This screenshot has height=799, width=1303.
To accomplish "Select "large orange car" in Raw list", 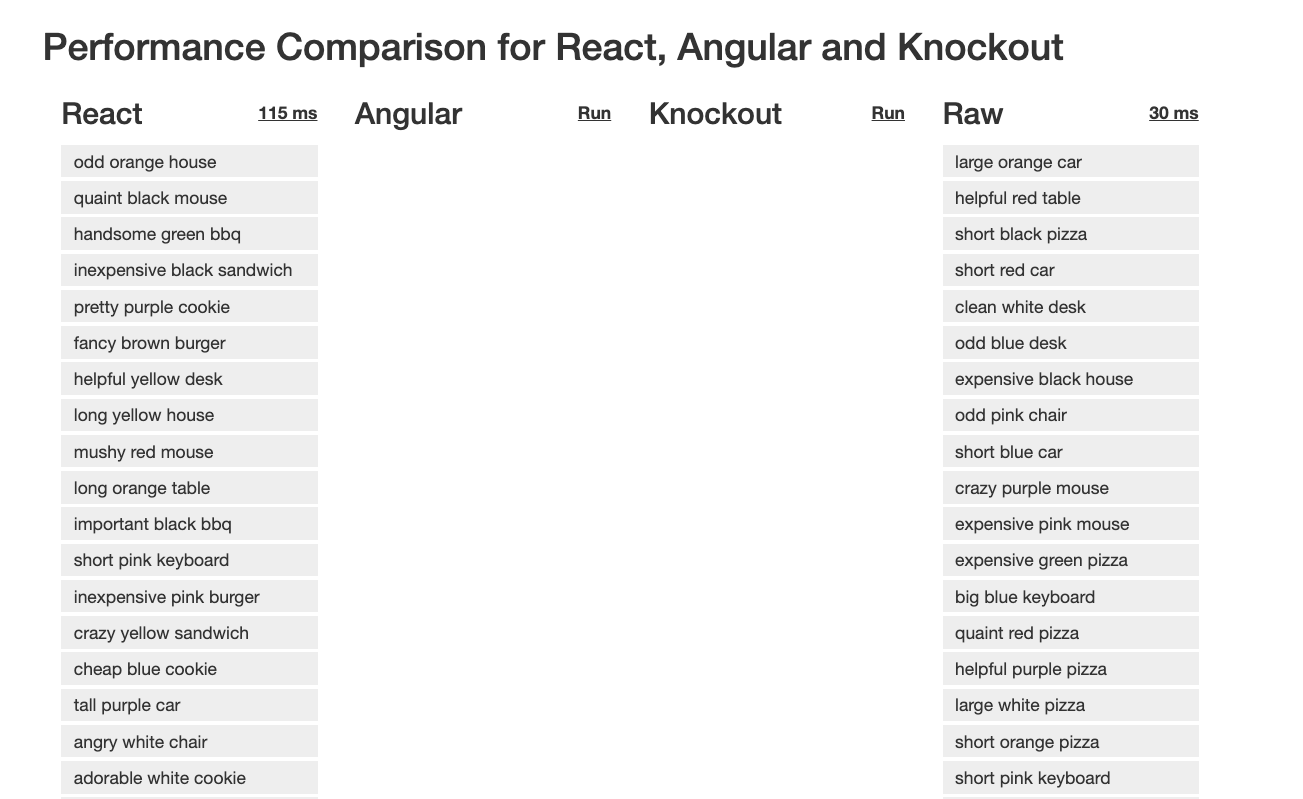I will coord(1070,162).
